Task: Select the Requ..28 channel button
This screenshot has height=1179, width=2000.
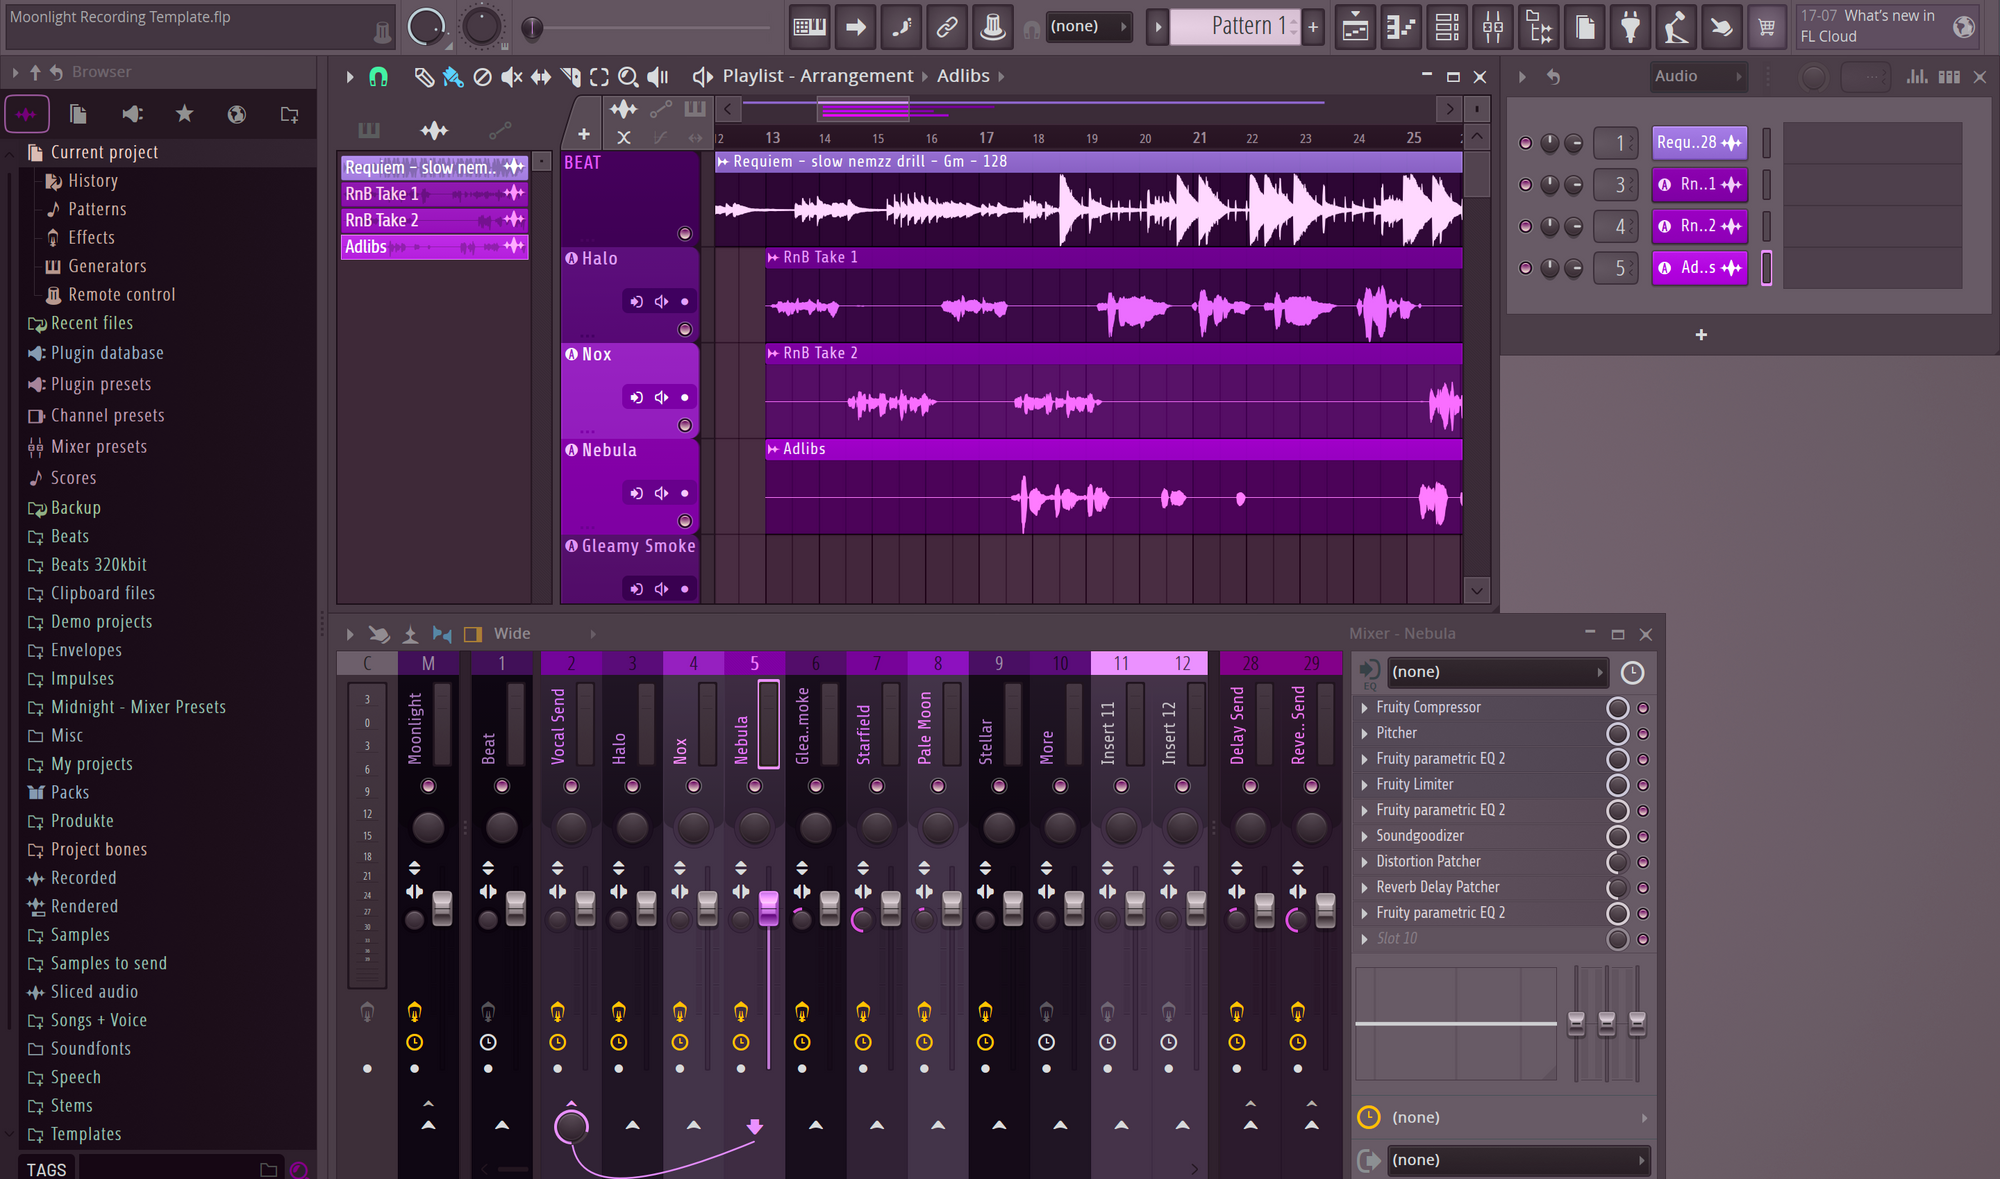Action: (1699, 143)
